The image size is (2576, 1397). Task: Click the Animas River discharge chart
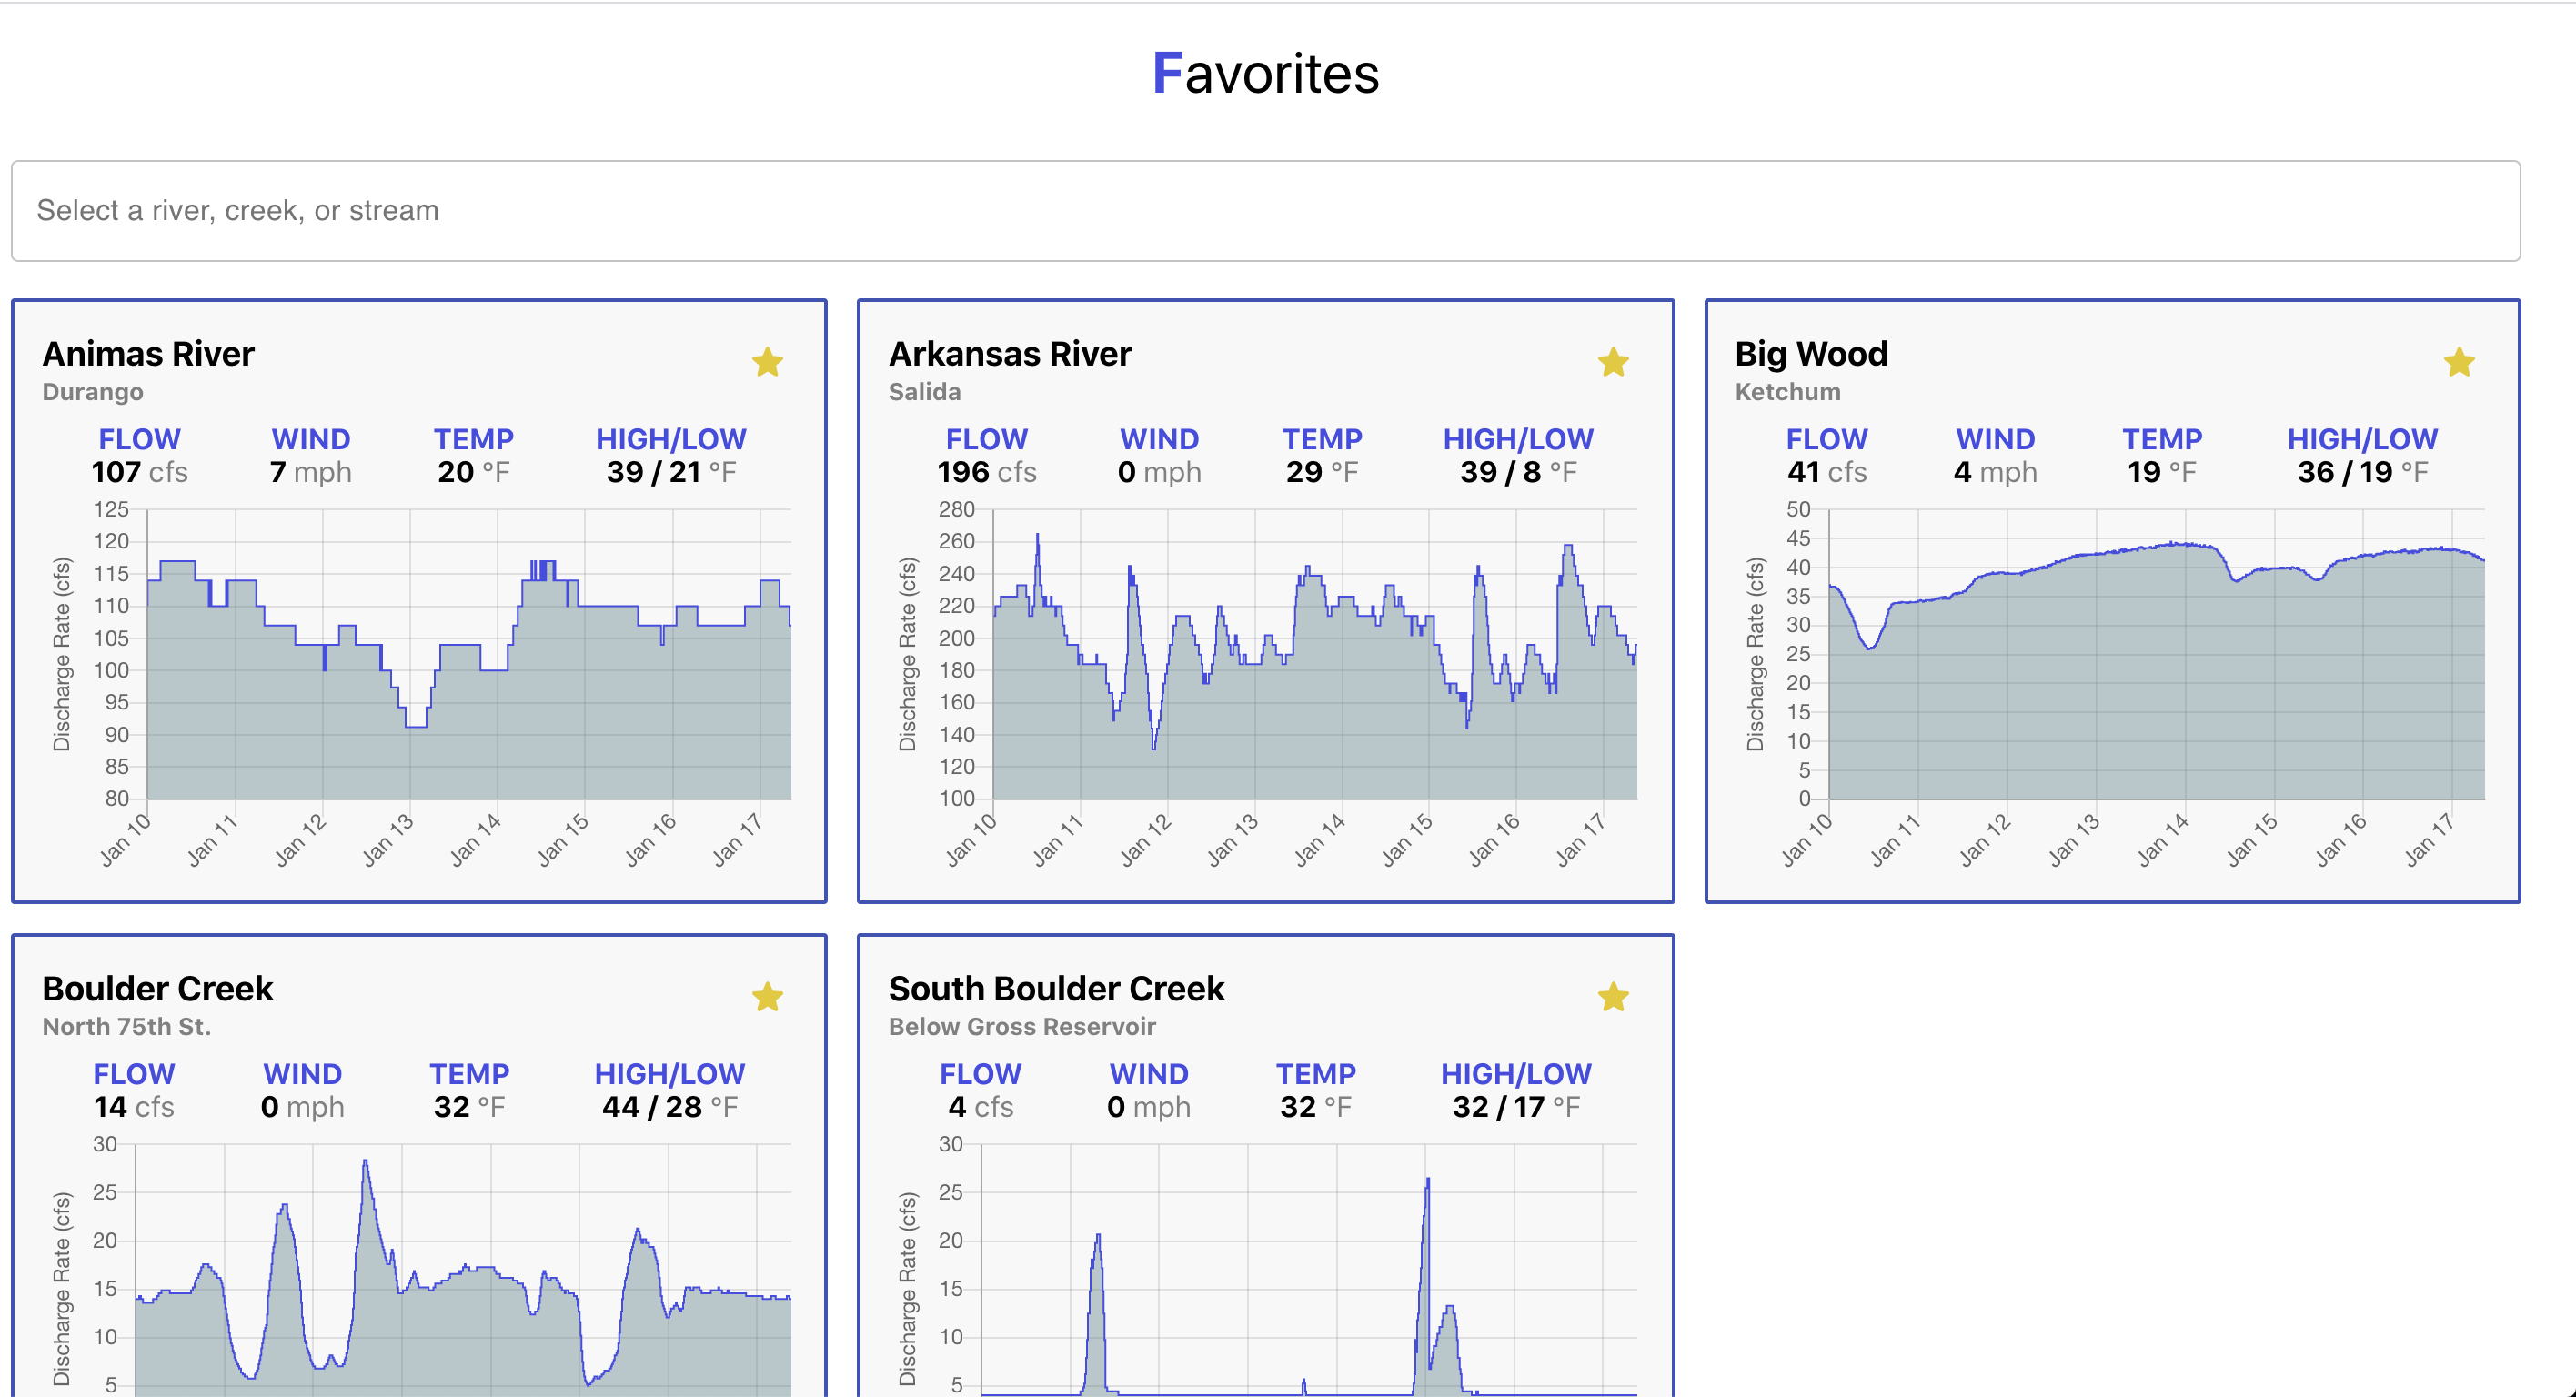469,655
